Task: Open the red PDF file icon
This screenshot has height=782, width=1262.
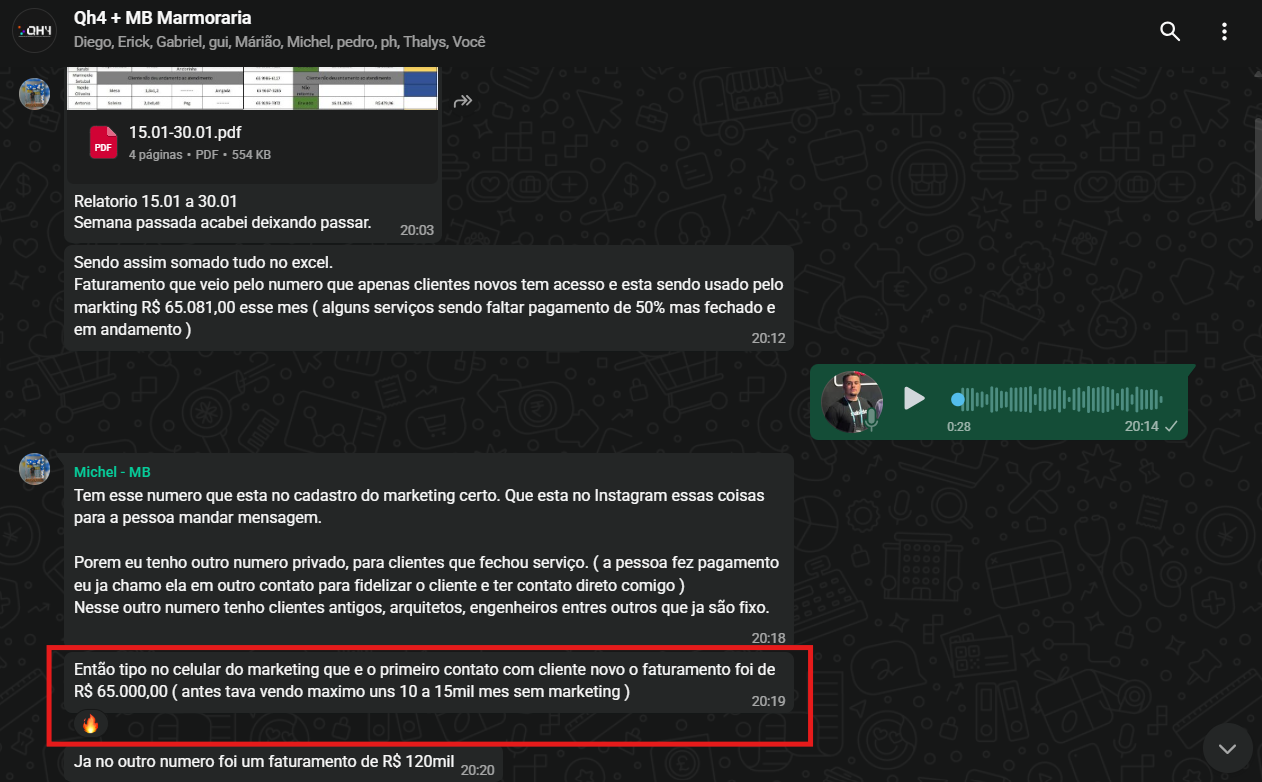Action: point(103,142)
